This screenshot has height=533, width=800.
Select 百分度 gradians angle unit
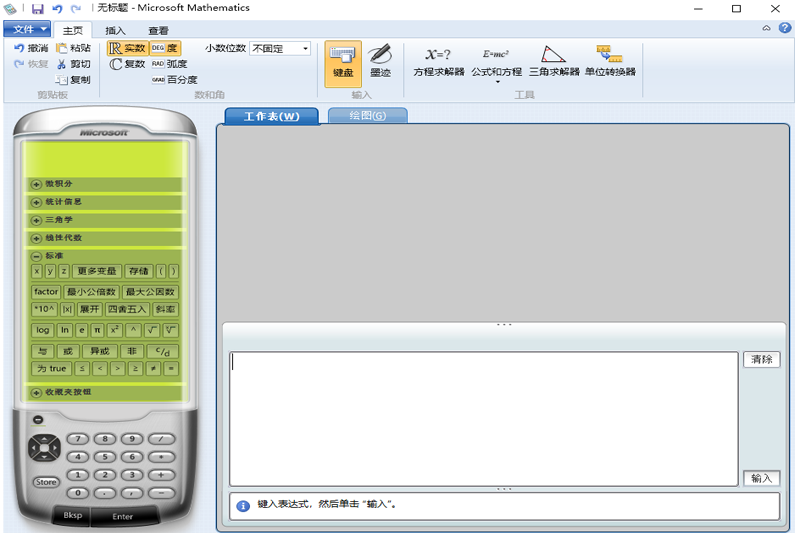tap(174, 80)
